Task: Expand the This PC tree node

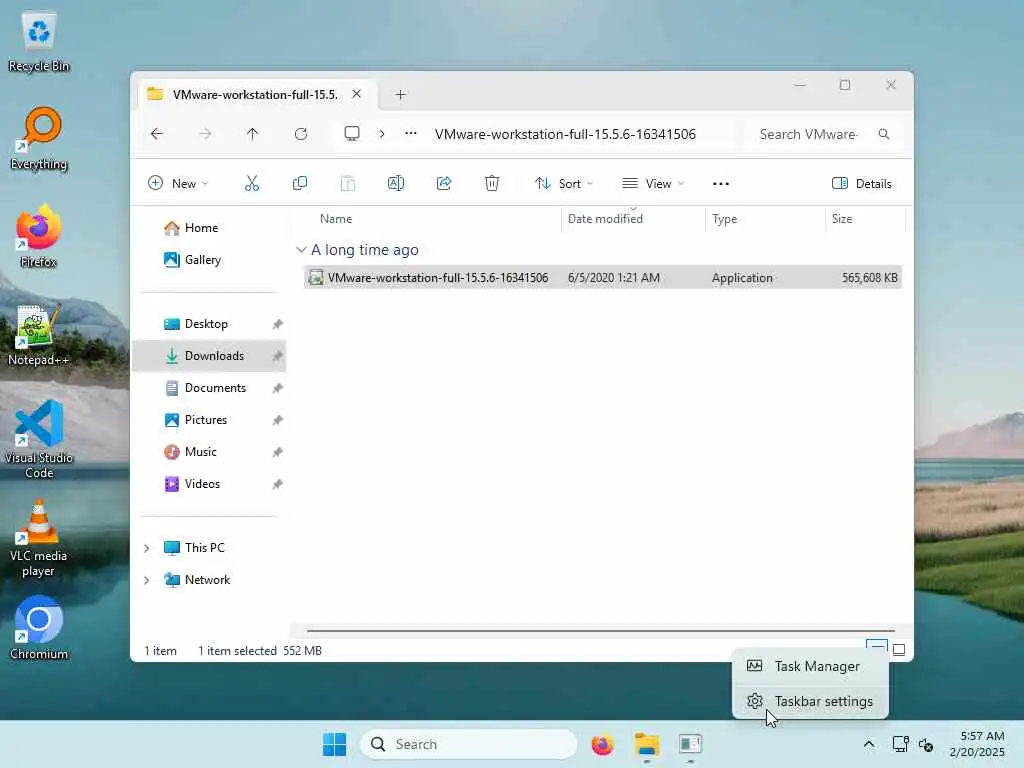Action: 147,548
